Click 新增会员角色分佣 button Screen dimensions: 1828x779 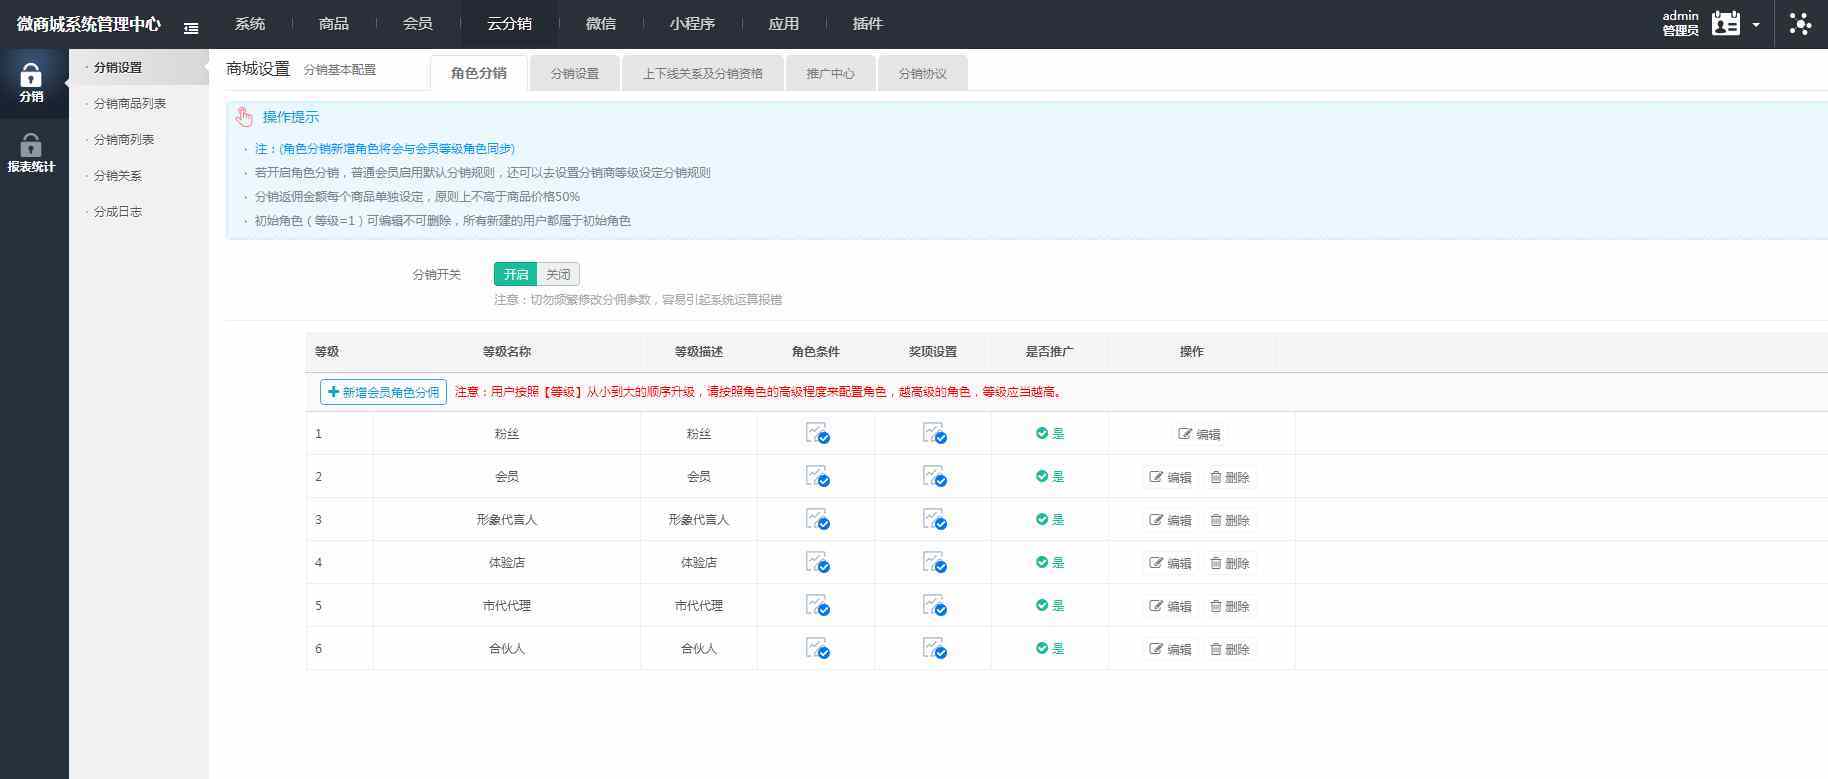point(383,392)
